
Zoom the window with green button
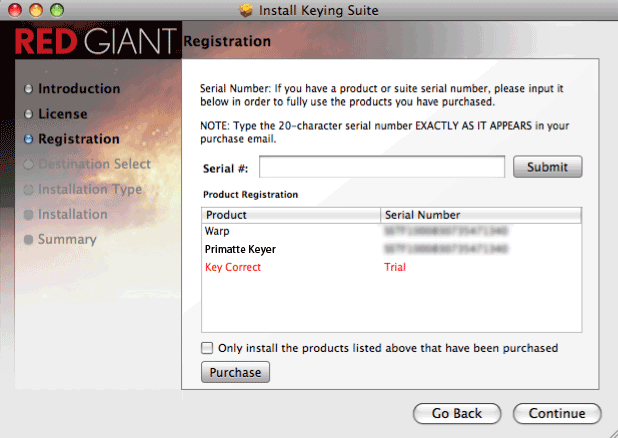click(57, 10)
